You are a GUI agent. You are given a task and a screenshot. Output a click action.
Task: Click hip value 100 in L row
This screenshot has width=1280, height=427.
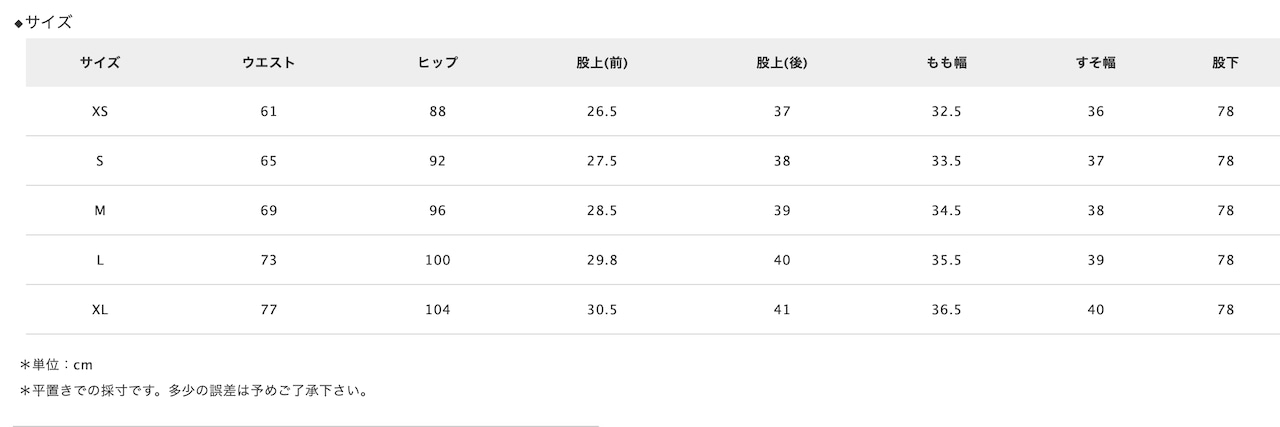coord(438,260)
